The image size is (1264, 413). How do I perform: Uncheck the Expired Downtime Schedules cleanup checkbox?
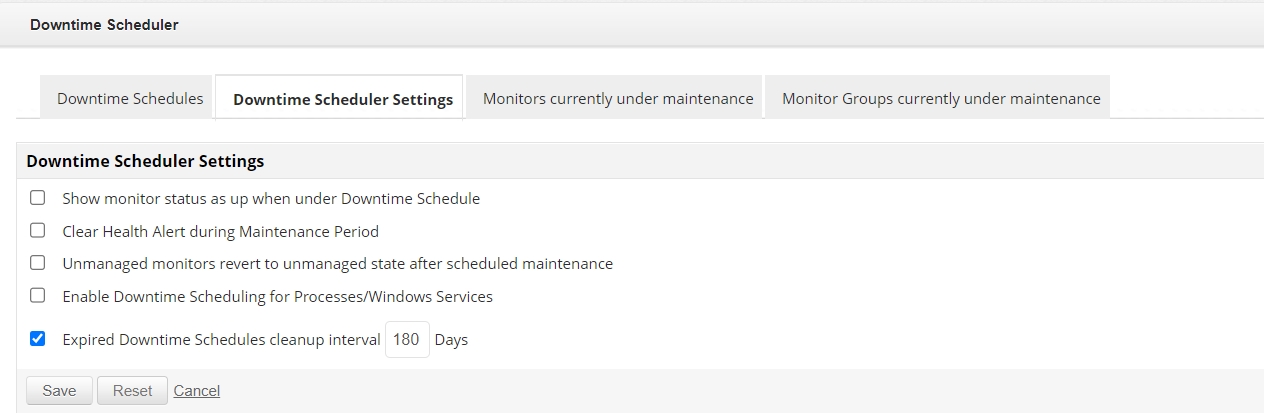pos(38,339)
